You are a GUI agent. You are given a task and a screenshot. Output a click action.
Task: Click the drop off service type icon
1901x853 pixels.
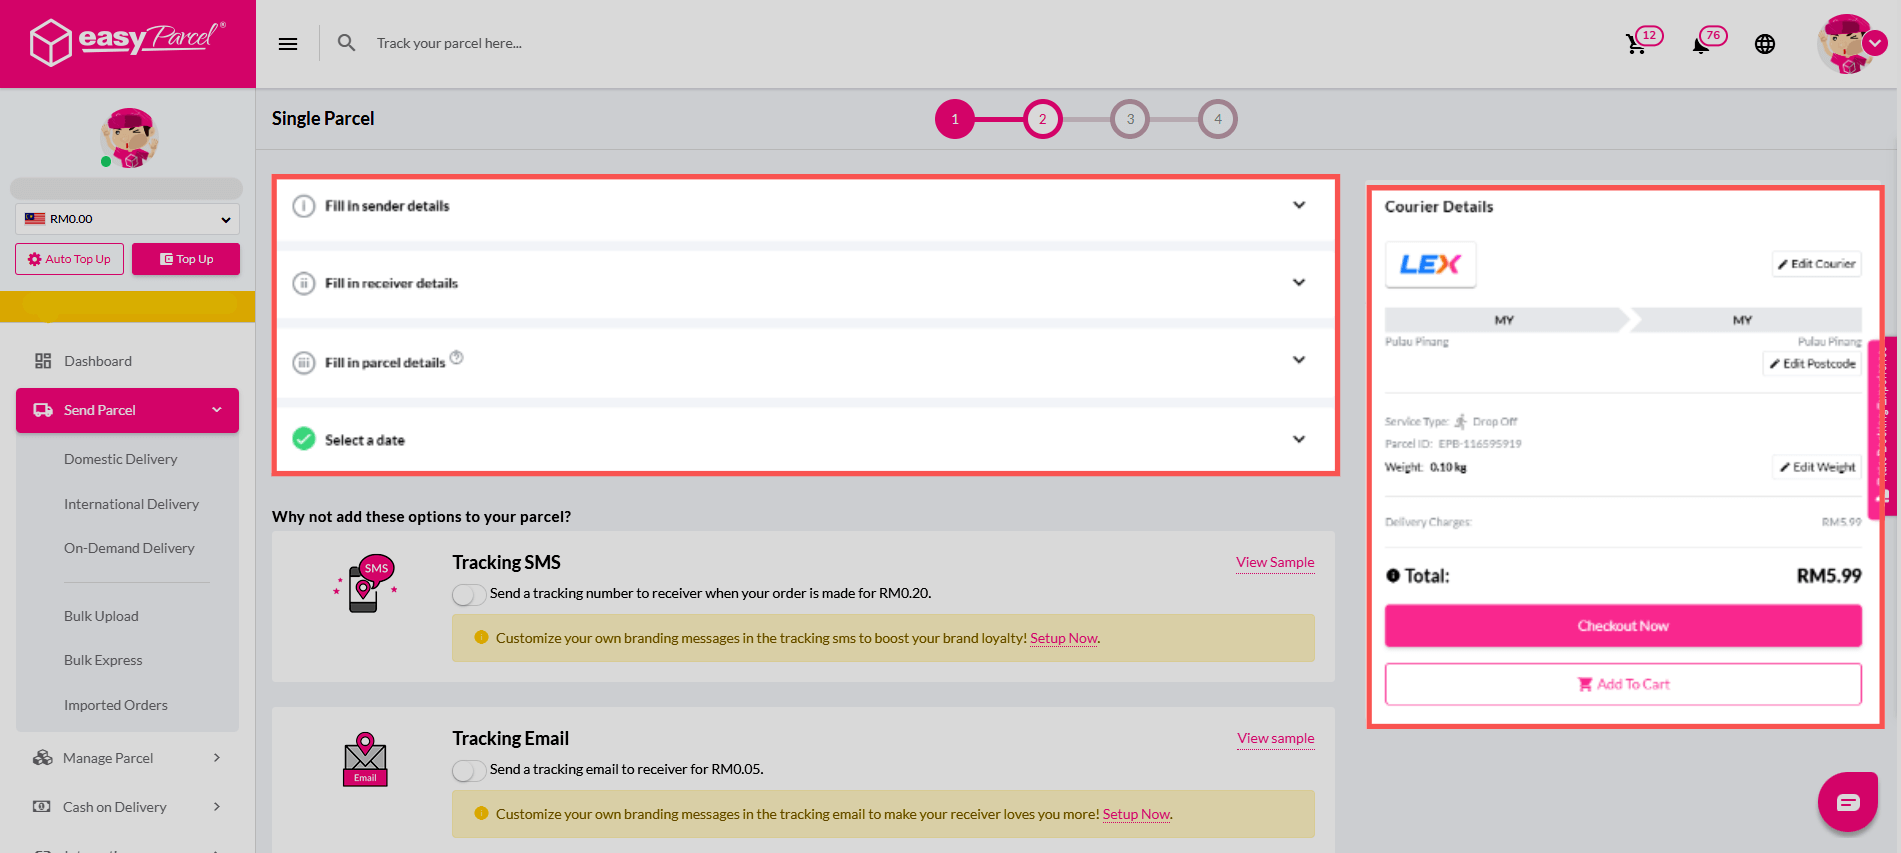(x=1461, y=421)
